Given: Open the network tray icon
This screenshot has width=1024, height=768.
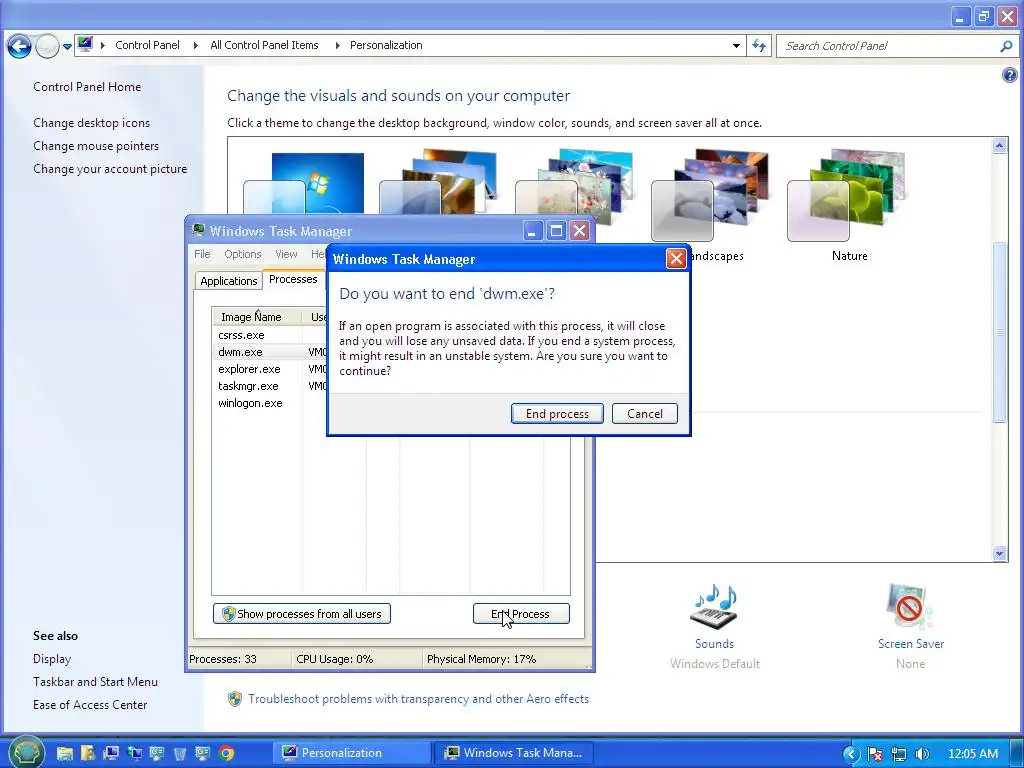Looking at the screenshot, I should point(899,754).
